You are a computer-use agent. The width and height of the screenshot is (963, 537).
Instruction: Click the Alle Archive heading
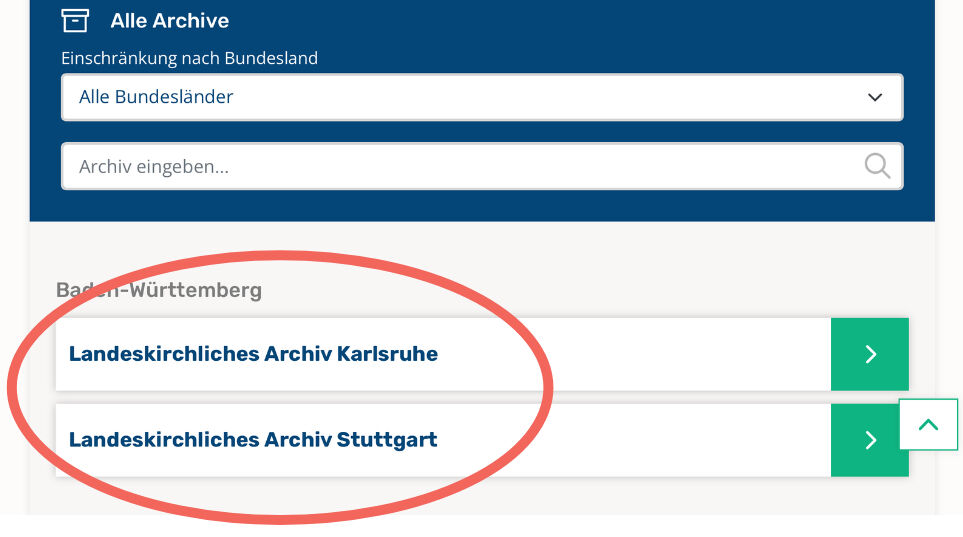click(x=170, y=21)
